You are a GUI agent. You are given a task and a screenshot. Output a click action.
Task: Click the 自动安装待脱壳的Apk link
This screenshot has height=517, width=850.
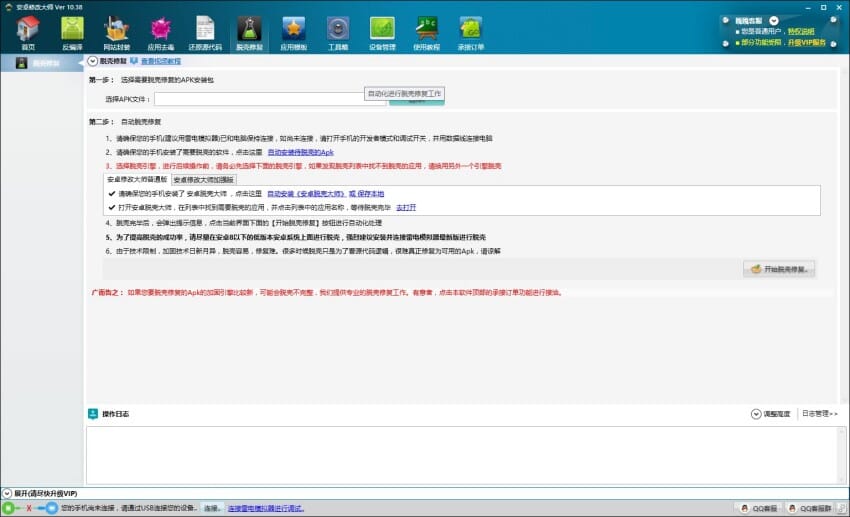[x=299, y=152]
